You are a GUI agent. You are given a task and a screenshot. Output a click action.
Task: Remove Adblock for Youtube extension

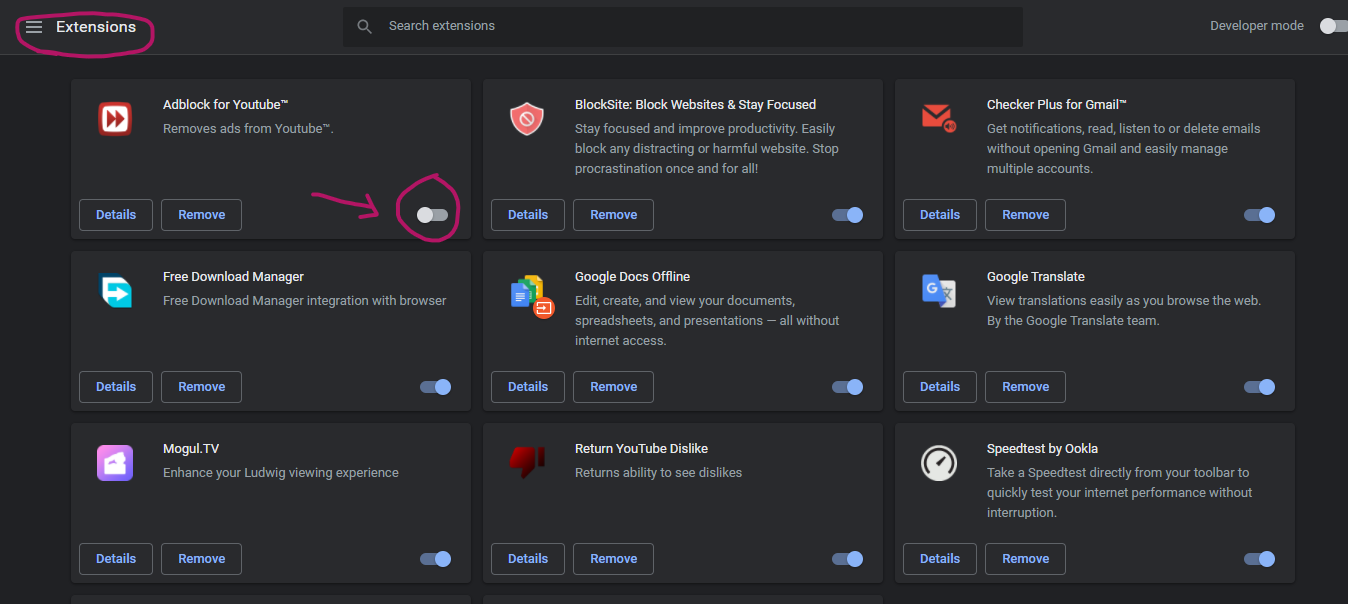(202, 215)
